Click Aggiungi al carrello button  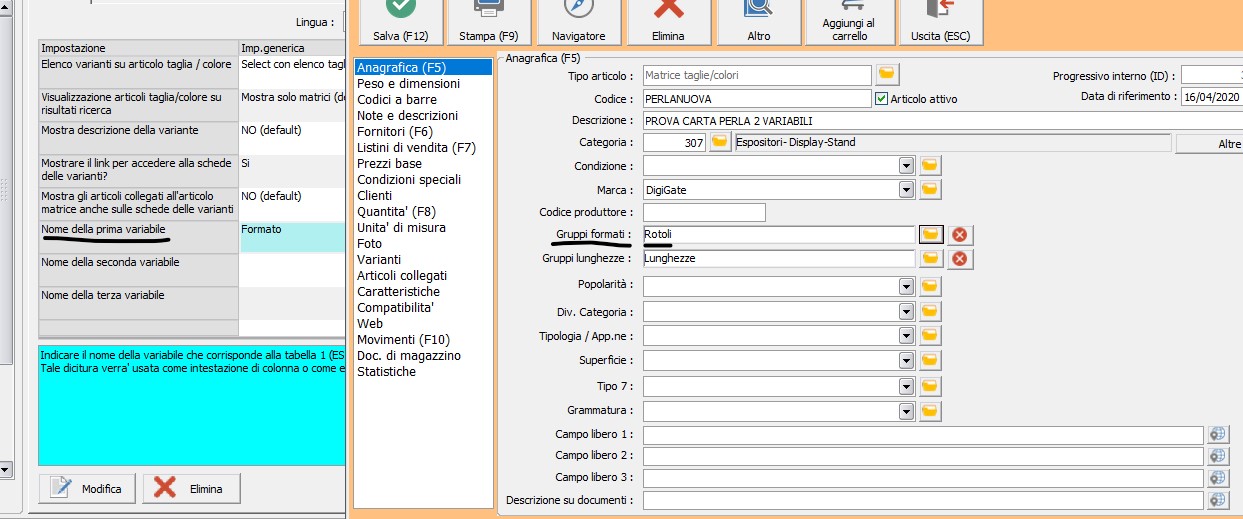[x=848, y=22]
